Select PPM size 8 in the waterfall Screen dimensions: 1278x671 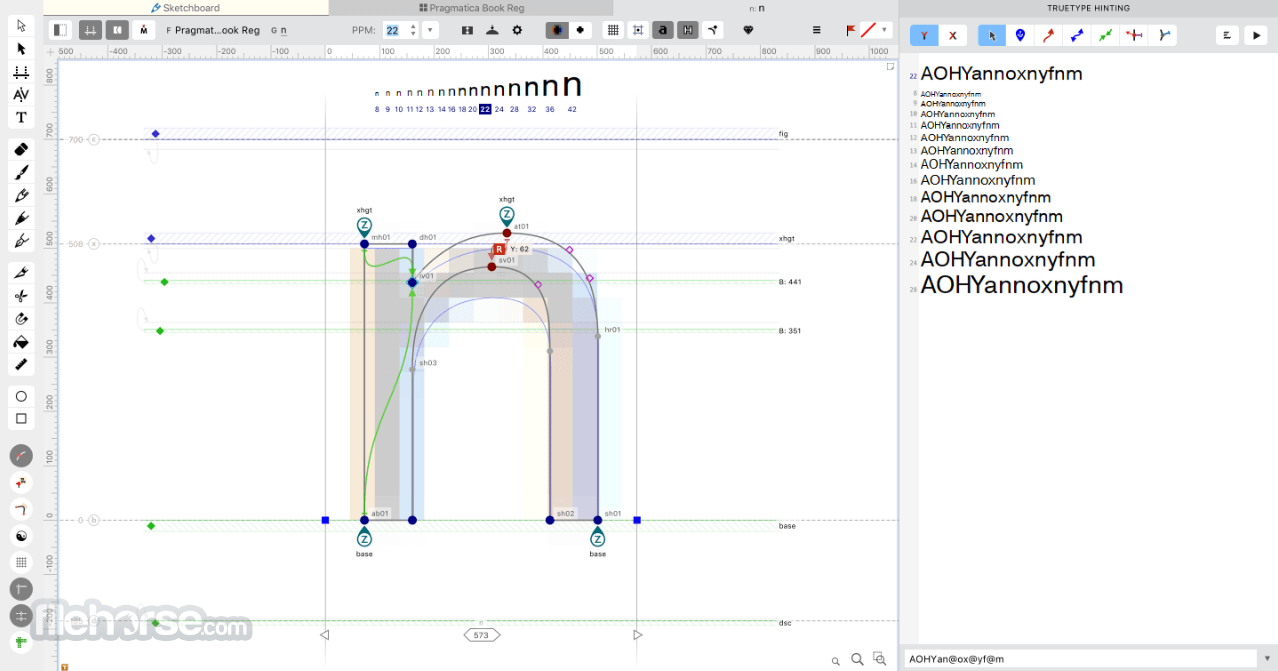click(x=377, y=109)
